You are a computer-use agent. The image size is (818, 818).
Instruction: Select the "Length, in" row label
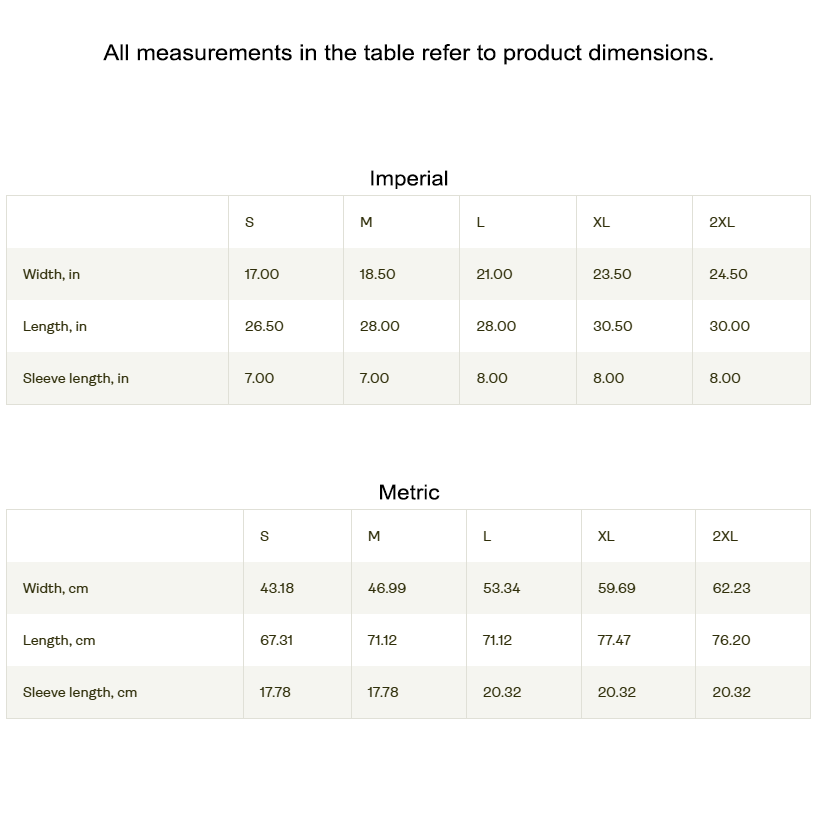55,326
